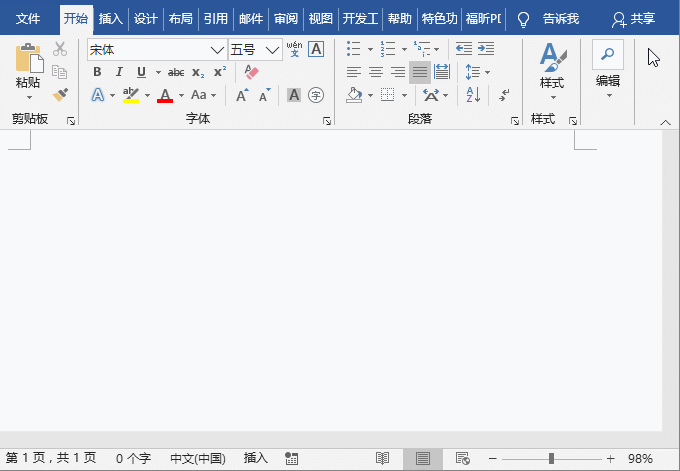This screenshot has height=471, width=680.
Task: Switch to the 审阅 tab
Action: coord(286,19)
